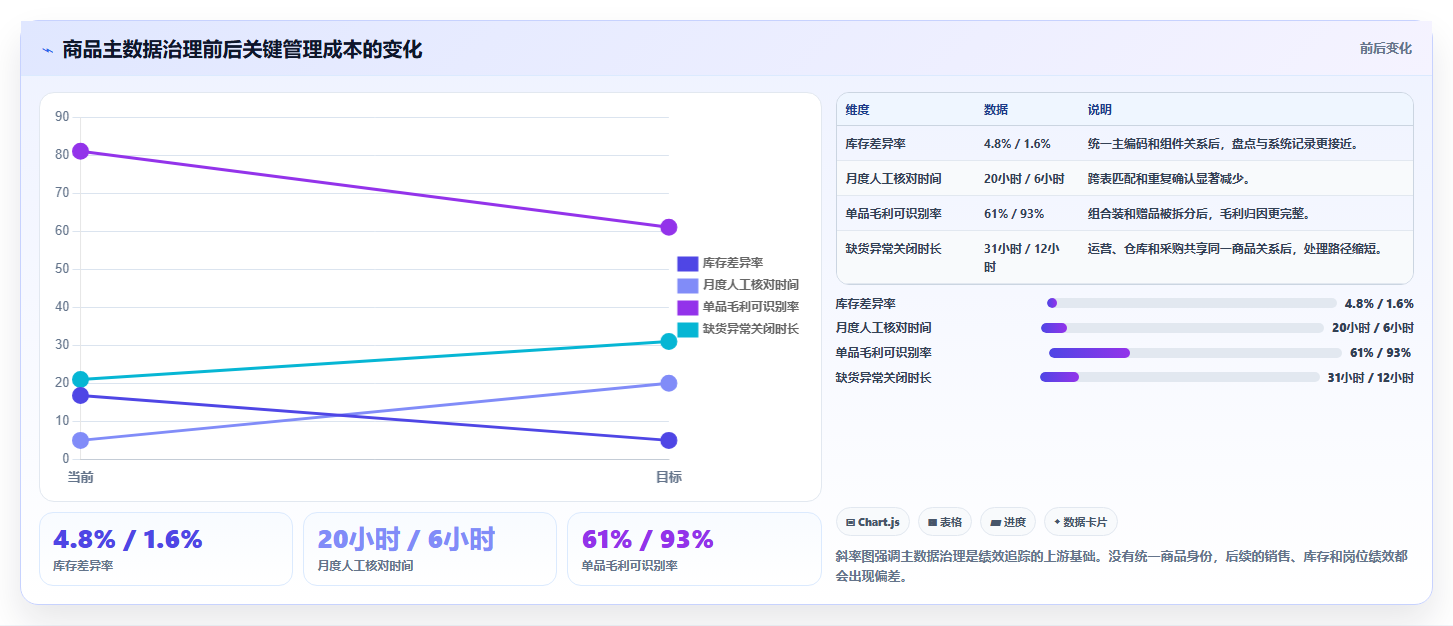Select the dark blue point at 当前 value 17

point(81,395)
